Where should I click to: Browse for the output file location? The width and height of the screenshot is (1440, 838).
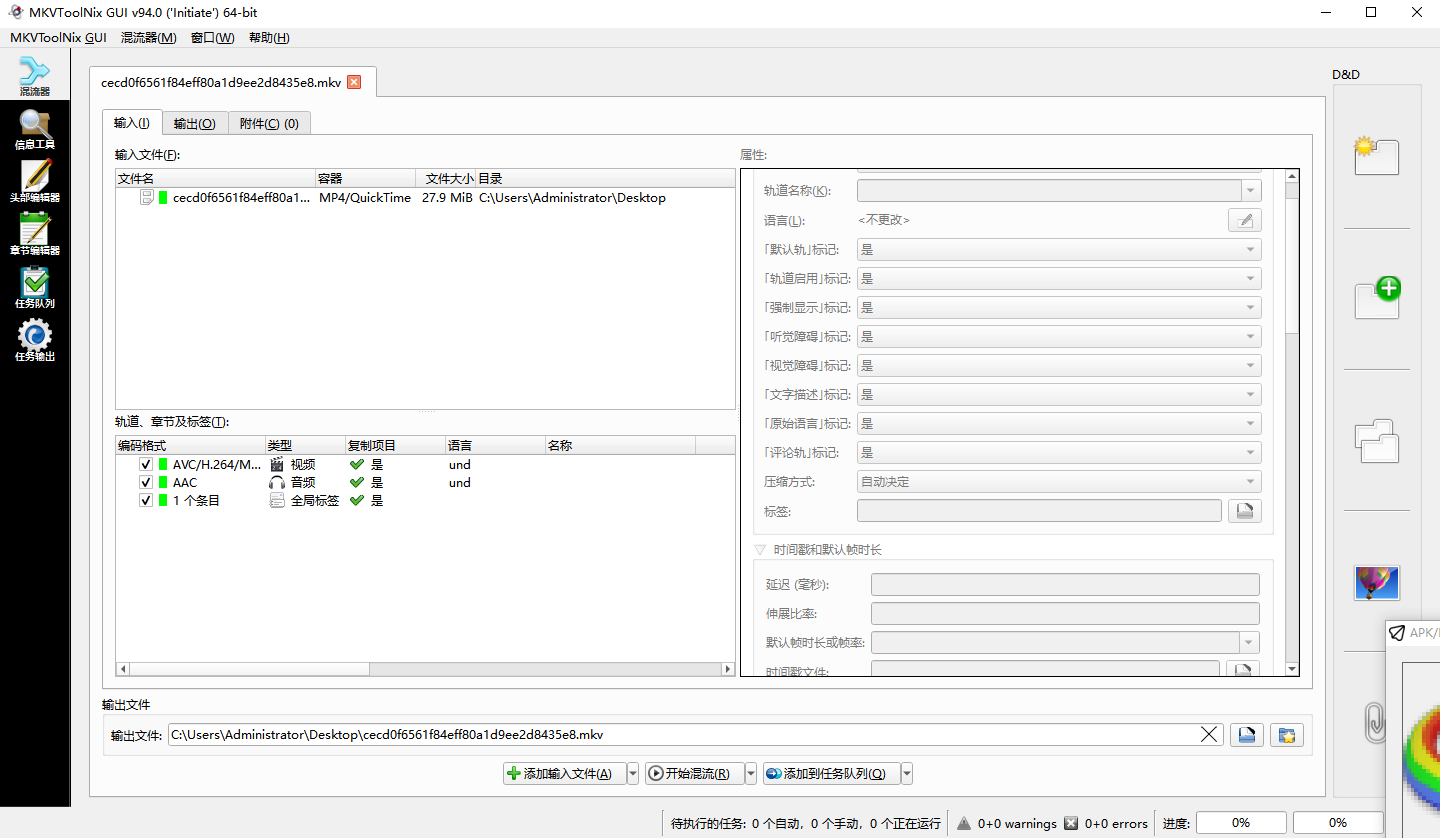pyautogui.click(x=1247, y=735)
